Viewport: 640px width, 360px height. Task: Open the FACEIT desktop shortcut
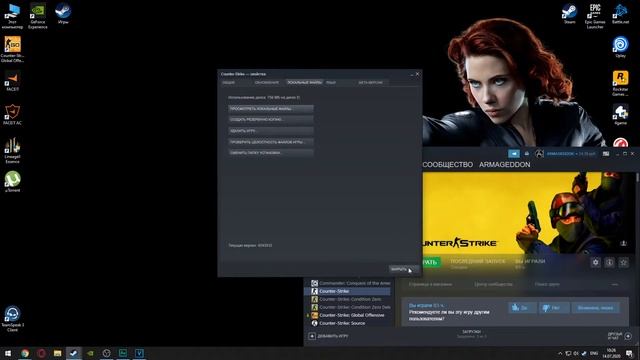coord(12,81)
